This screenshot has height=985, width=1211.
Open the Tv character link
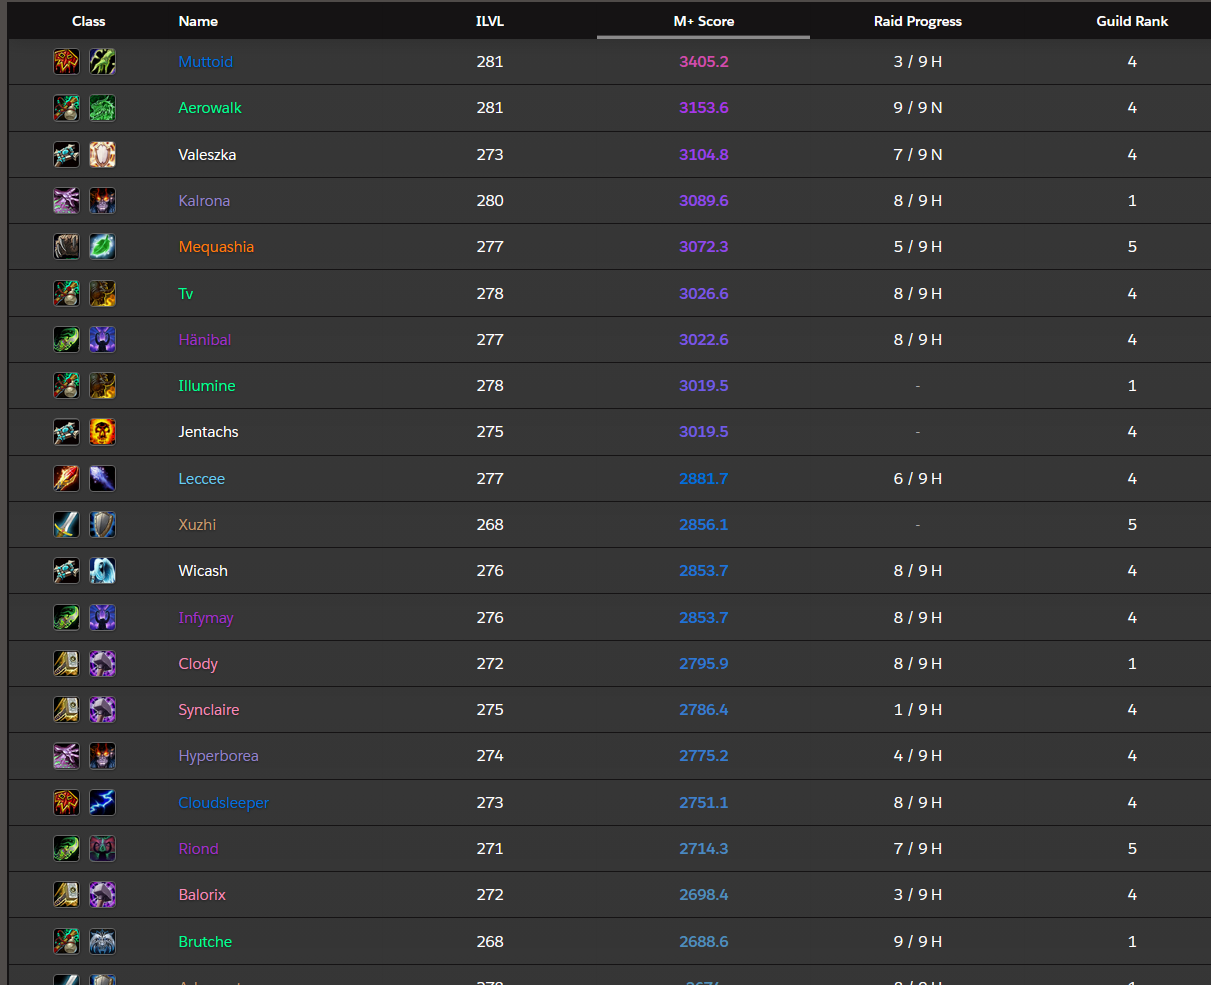[x=186, y=294]
